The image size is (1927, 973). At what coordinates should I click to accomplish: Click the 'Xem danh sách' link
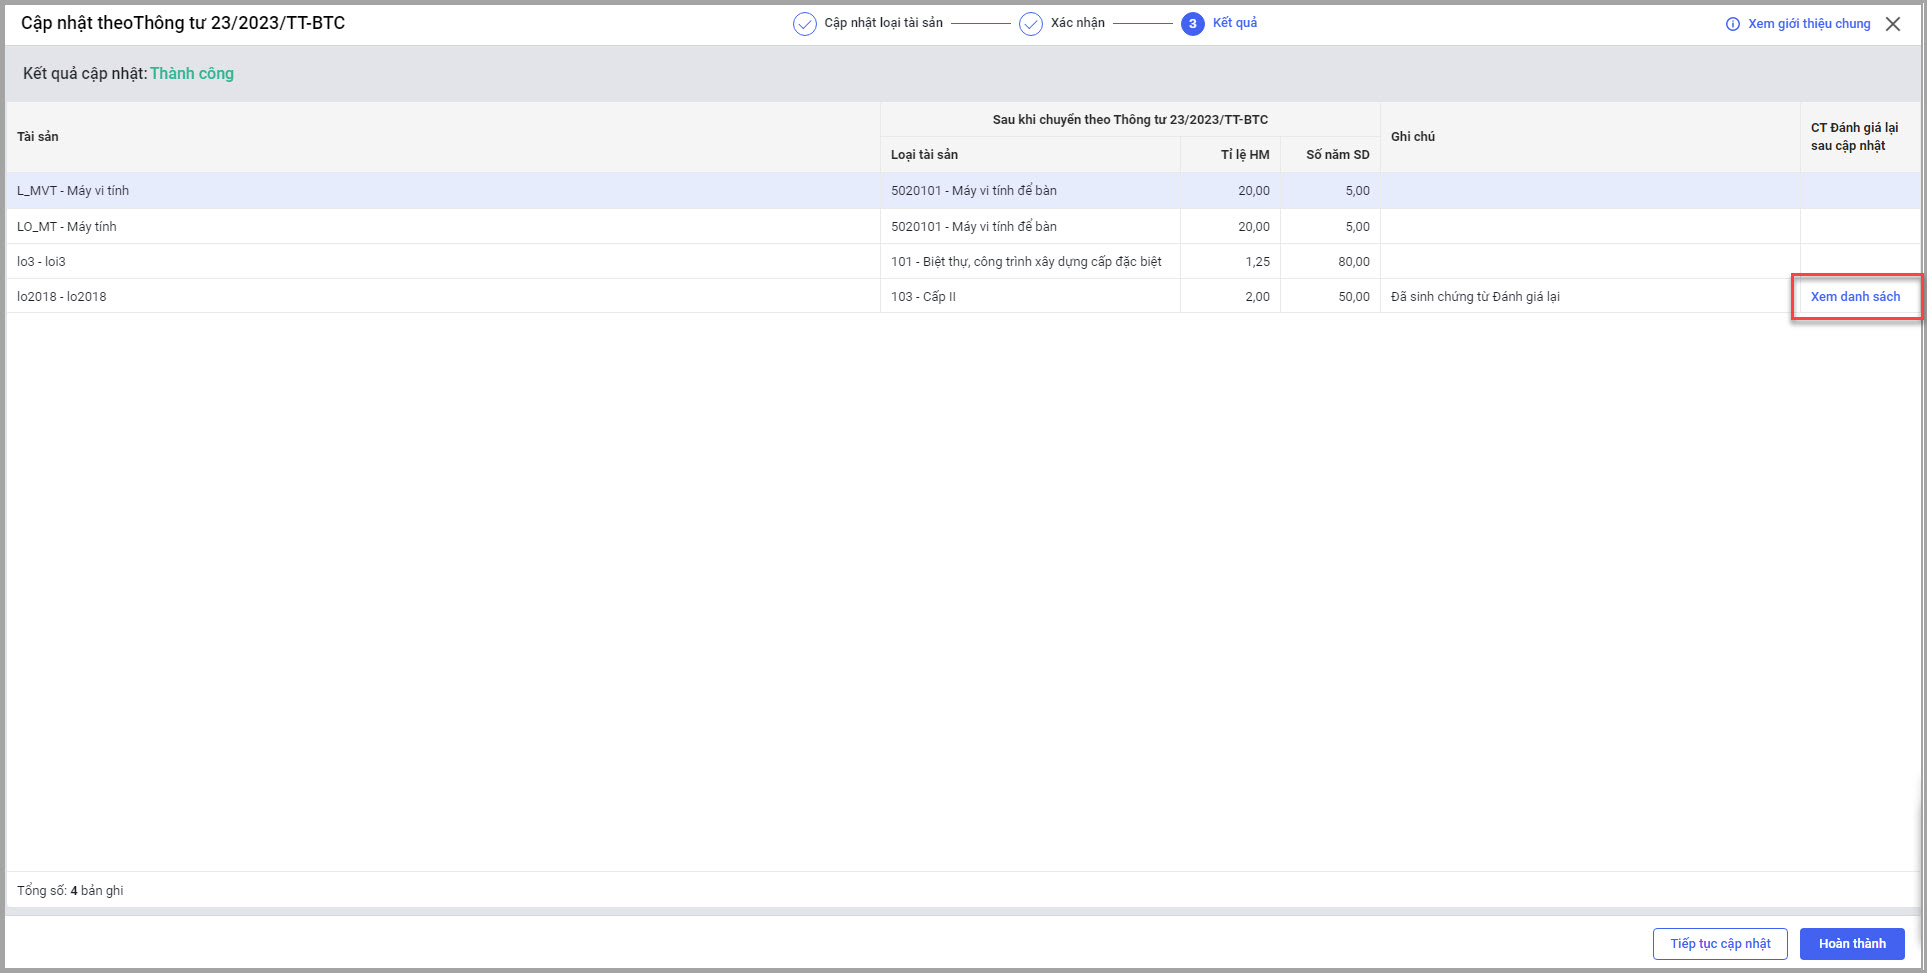[1855, 297]
